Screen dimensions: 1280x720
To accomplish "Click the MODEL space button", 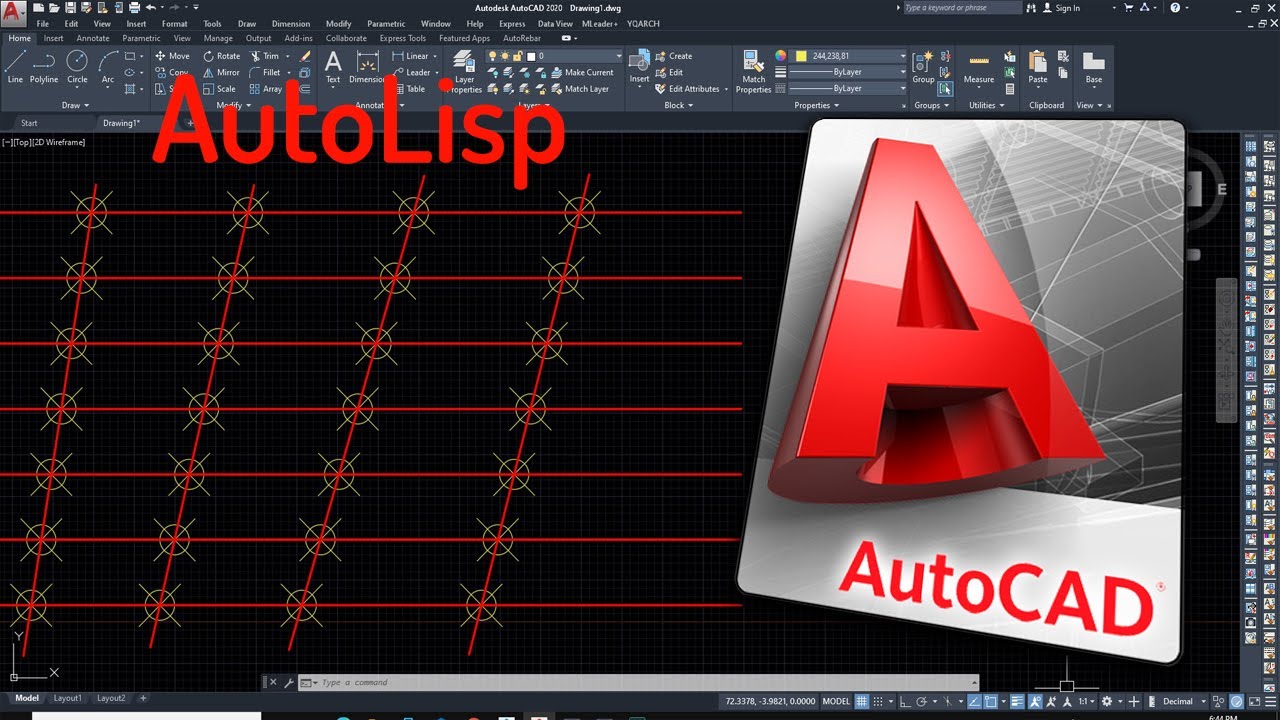I will pyautogui.click(x=836, y=702).
